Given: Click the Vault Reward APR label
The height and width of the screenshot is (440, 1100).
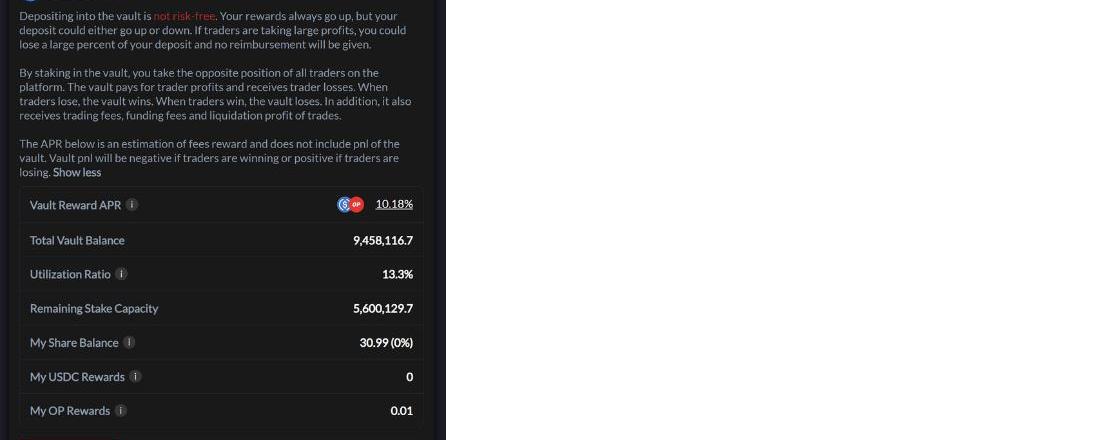Looking at the screenshot, I should [x=75, y=205].
